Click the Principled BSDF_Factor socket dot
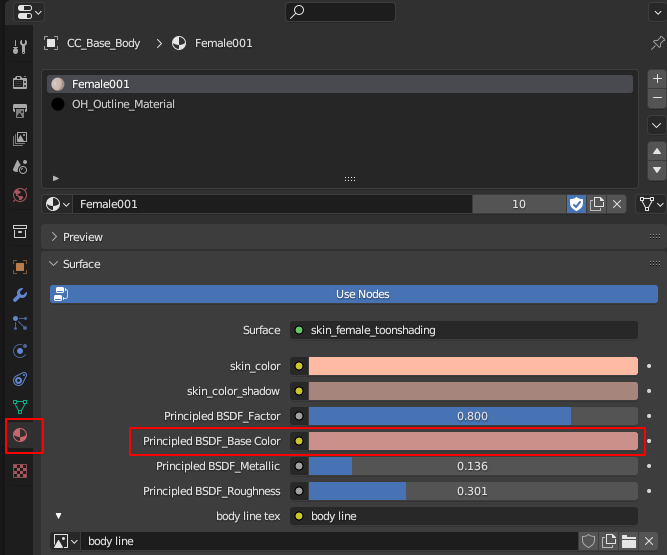 coord(299,416)
